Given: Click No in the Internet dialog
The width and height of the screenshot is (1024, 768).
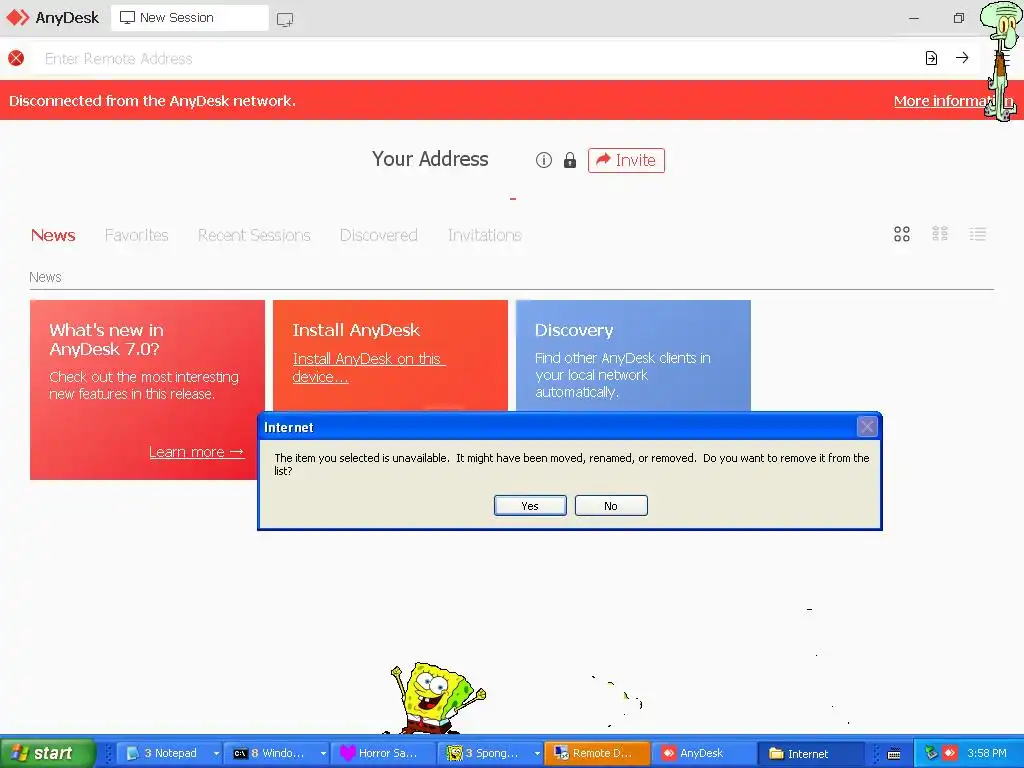Looking at the screenshot, I should click(611, 505).
